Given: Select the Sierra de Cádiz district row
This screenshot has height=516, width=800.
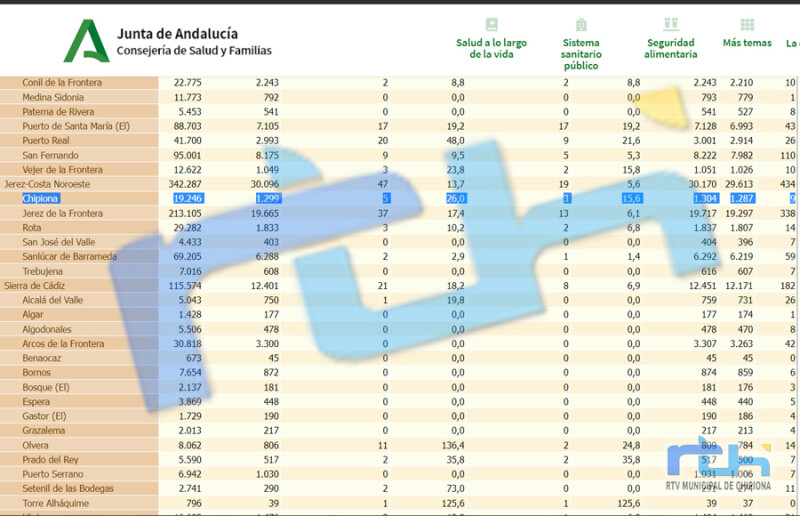Looking at the screenshot, I should (400, 286).
